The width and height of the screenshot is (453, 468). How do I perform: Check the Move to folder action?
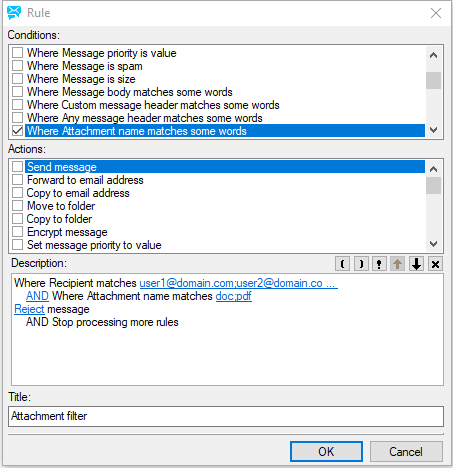tap(17, 206)
